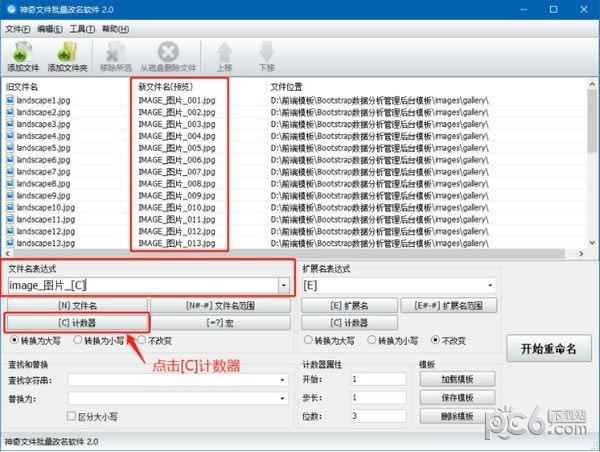This screenshot has height=452, width=600.
Task: Click the [N] 文件名 button
Action: [77, 305]
